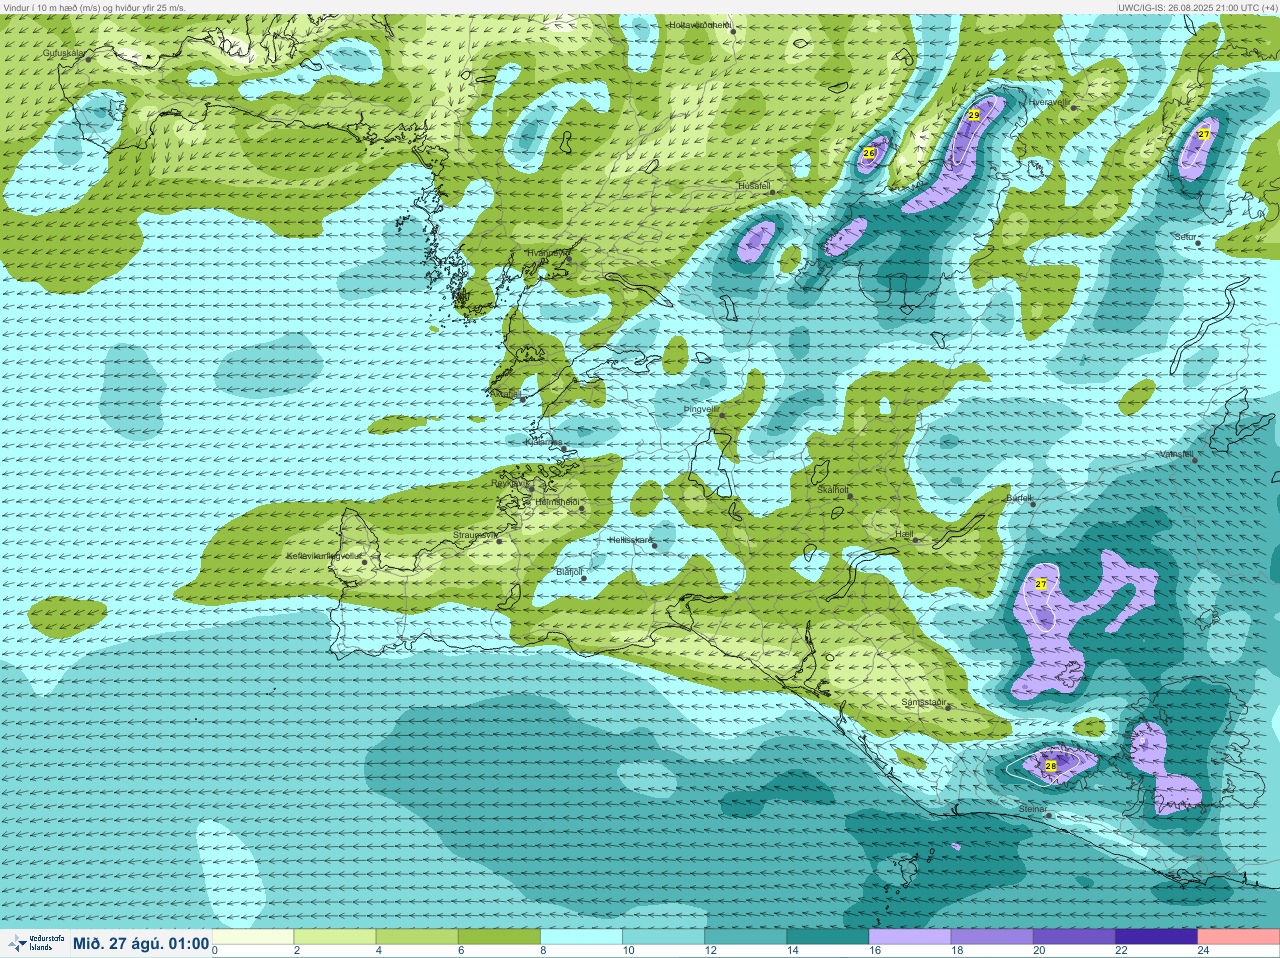Viewport: 1280px width, 958px height.
Task: Click the Þingvellir station dot
Action: pyautogui.click(x=722, y=414)
